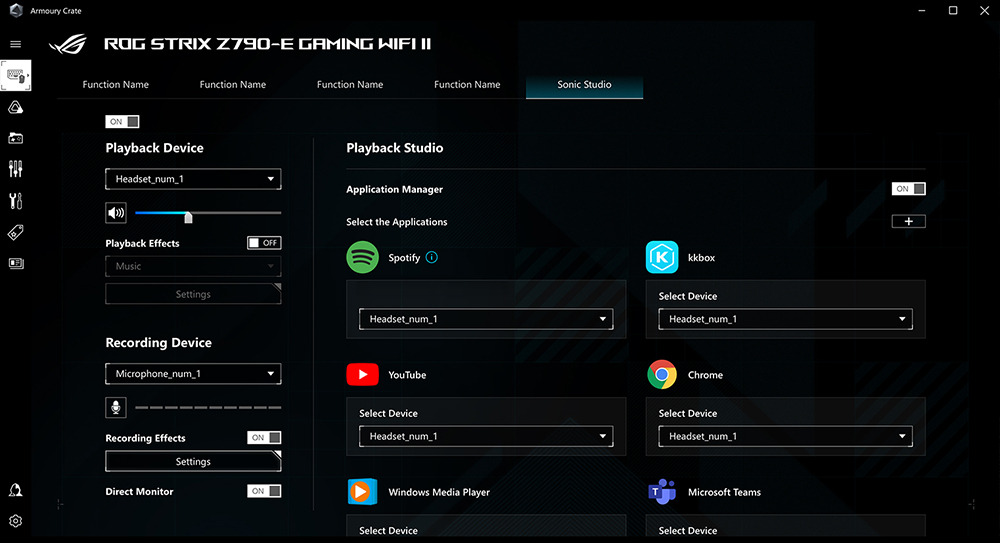
Task: Click the Microsoft Teams label
Action: click(724, 492)
